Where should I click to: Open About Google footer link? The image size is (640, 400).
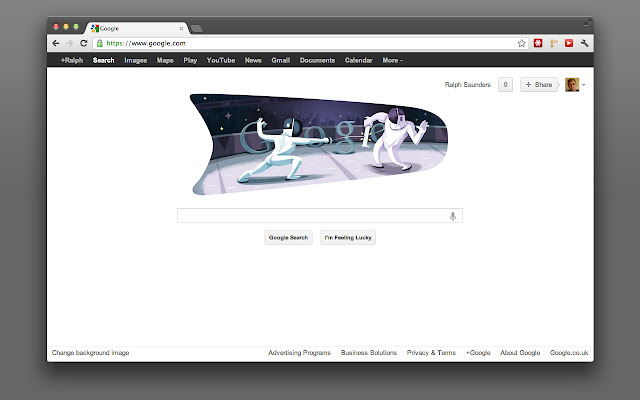point(520,353)
